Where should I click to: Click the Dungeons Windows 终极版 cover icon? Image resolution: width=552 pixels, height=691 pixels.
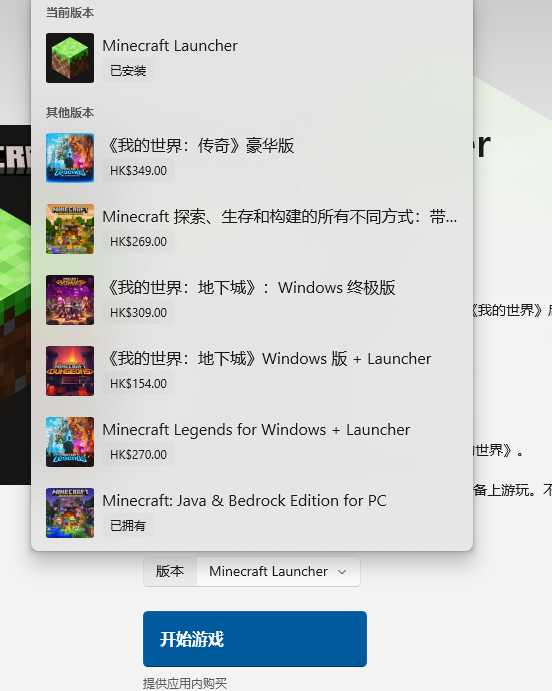(x=70, y=300)
